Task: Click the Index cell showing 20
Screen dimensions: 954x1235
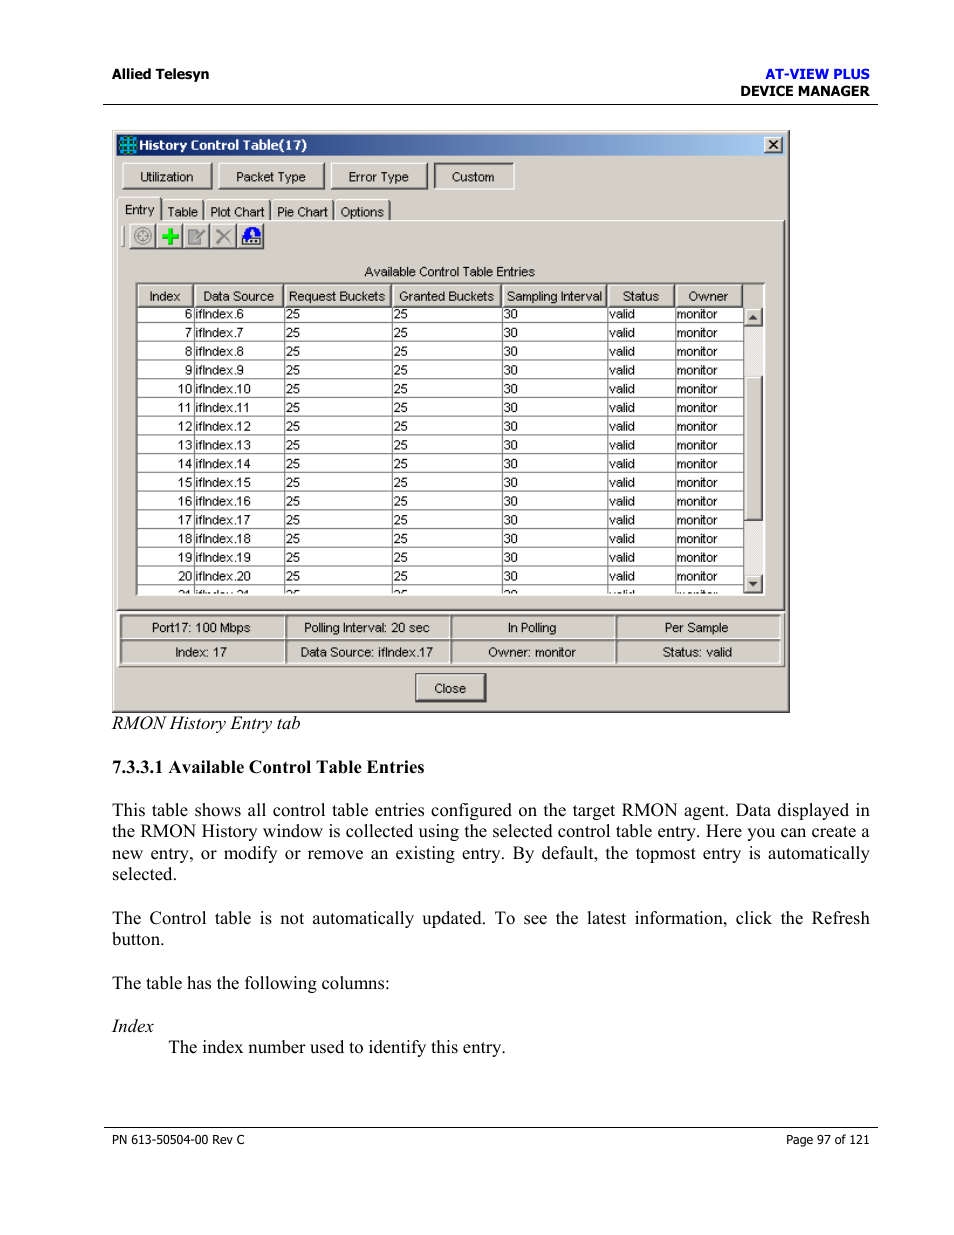Action: pos(166,577)
